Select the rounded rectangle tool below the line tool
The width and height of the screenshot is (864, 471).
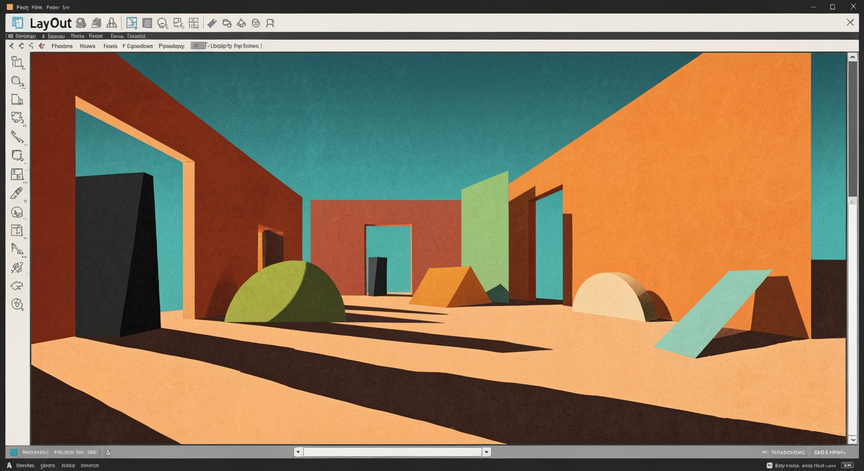pos(18,155)
